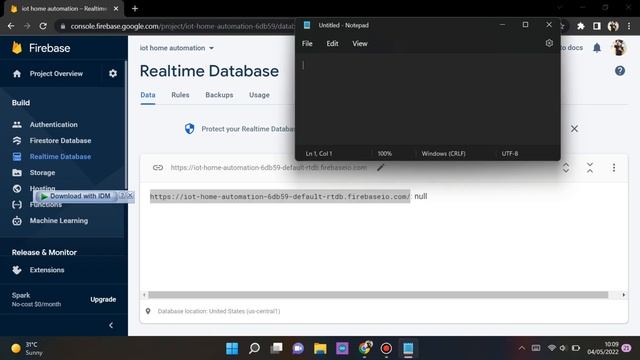Viewport: 640px width, 360px height.
Task: Open Notepad from taskbar
Action: tap(408, 349)
